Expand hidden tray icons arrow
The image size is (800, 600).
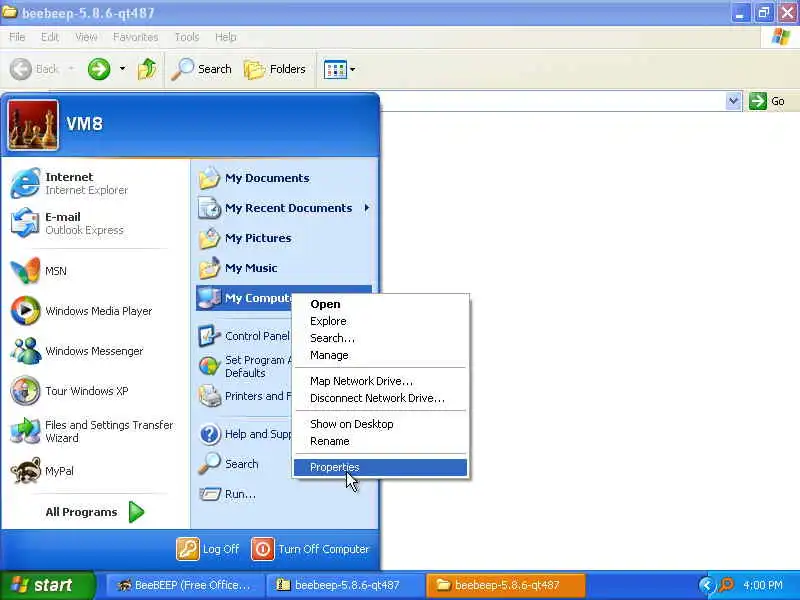[707, 585]
